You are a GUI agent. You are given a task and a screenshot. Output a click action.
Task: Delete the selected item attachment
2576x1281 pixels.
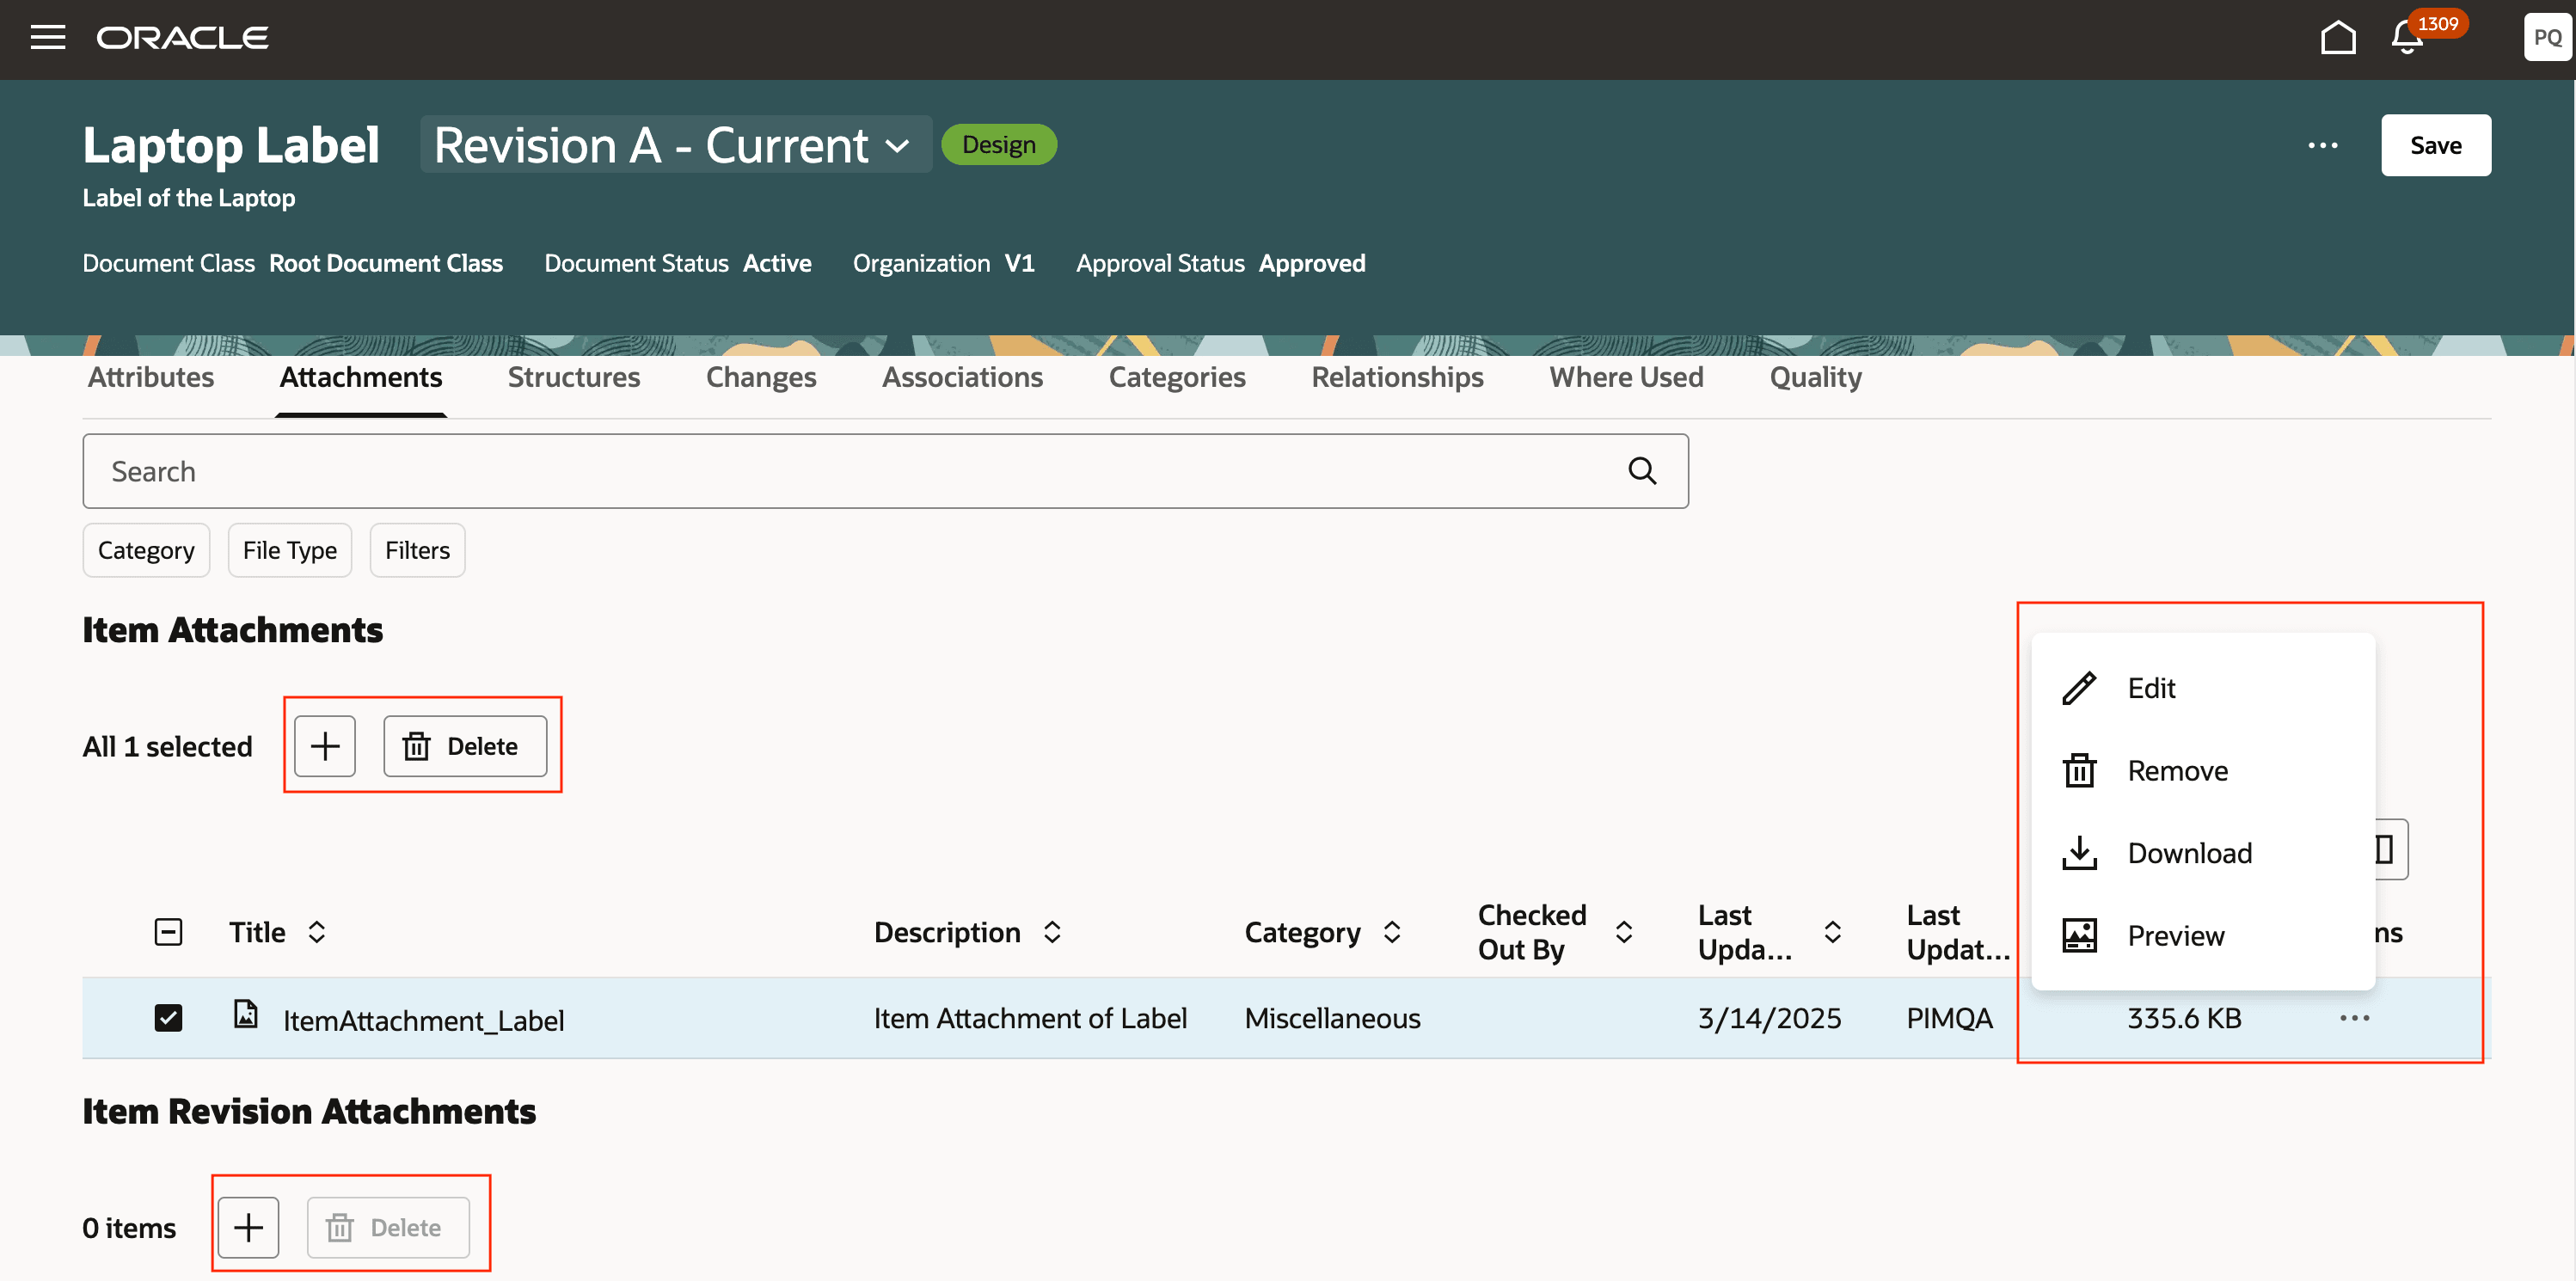click(464, 746)
